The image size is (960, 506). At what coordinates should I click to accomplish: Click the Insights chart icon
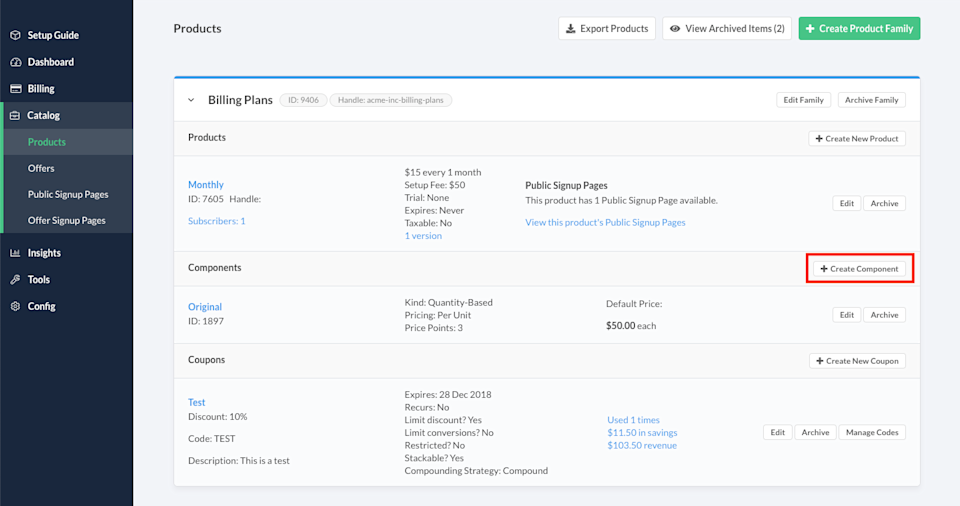tap(15, 253)
